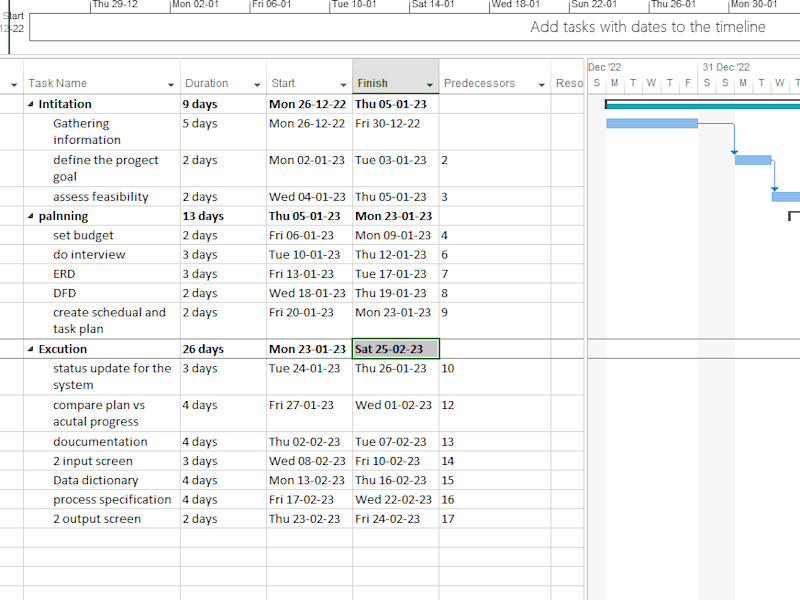Click the assess feasibility Gantt bar
This screenshot has width=800, height=600.
[786, 196]
